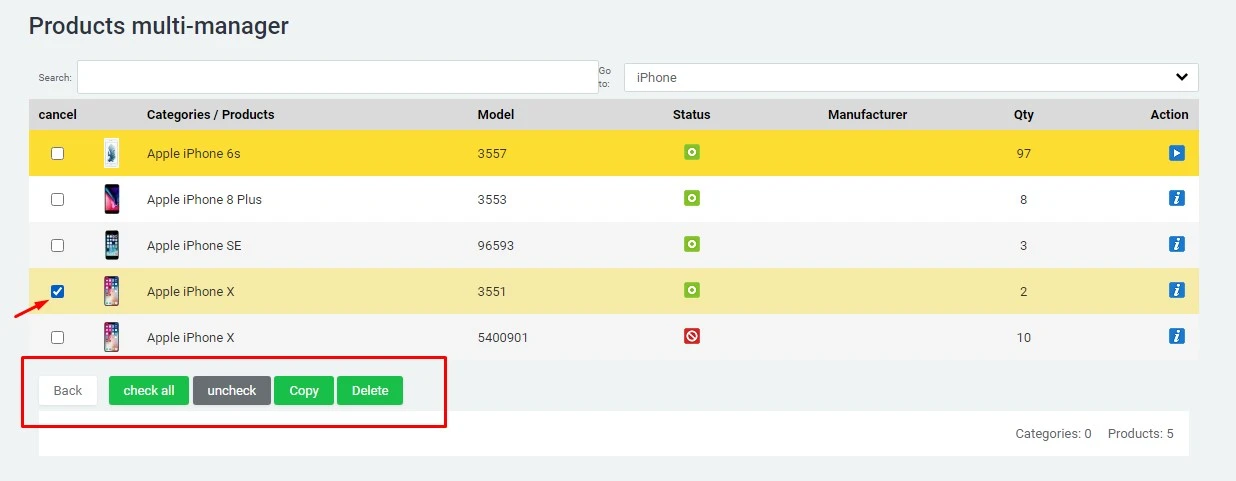Open info icon for Apple iPhone 8 Plus
This screenshot has width=1236, height=481.
click(x=1177, y=198)
